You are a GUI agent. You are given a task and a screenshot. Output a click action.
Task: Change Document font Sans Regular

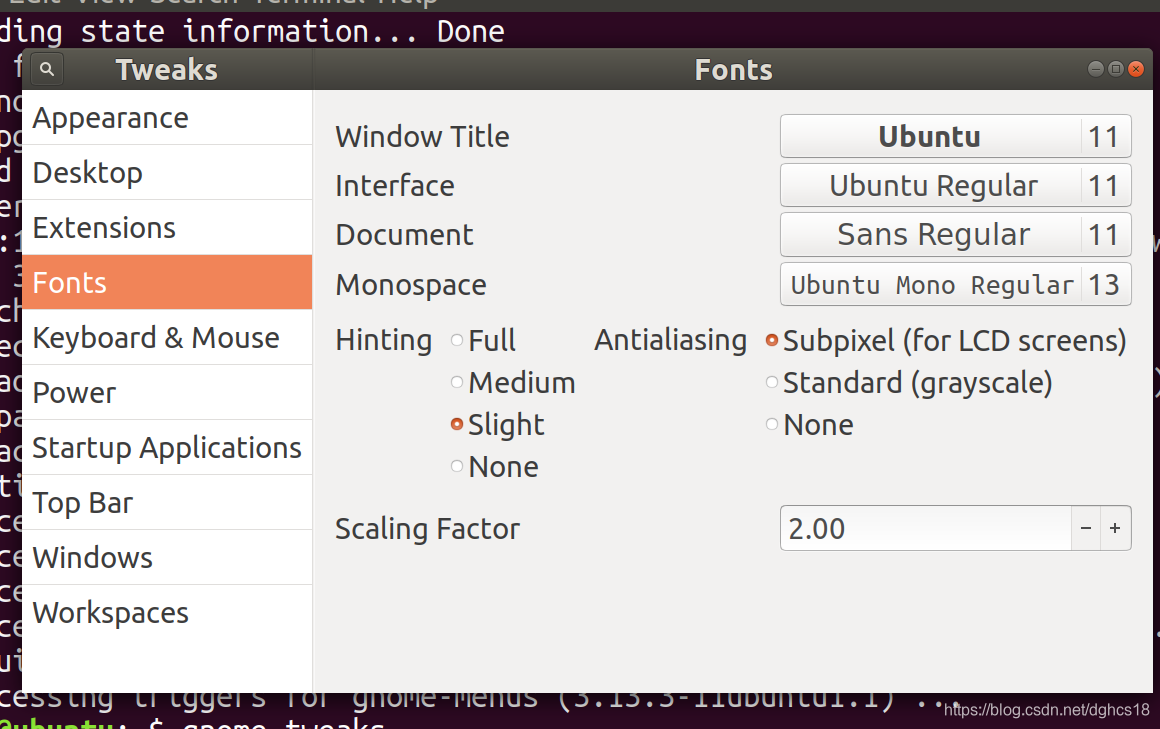coord(955,235)
